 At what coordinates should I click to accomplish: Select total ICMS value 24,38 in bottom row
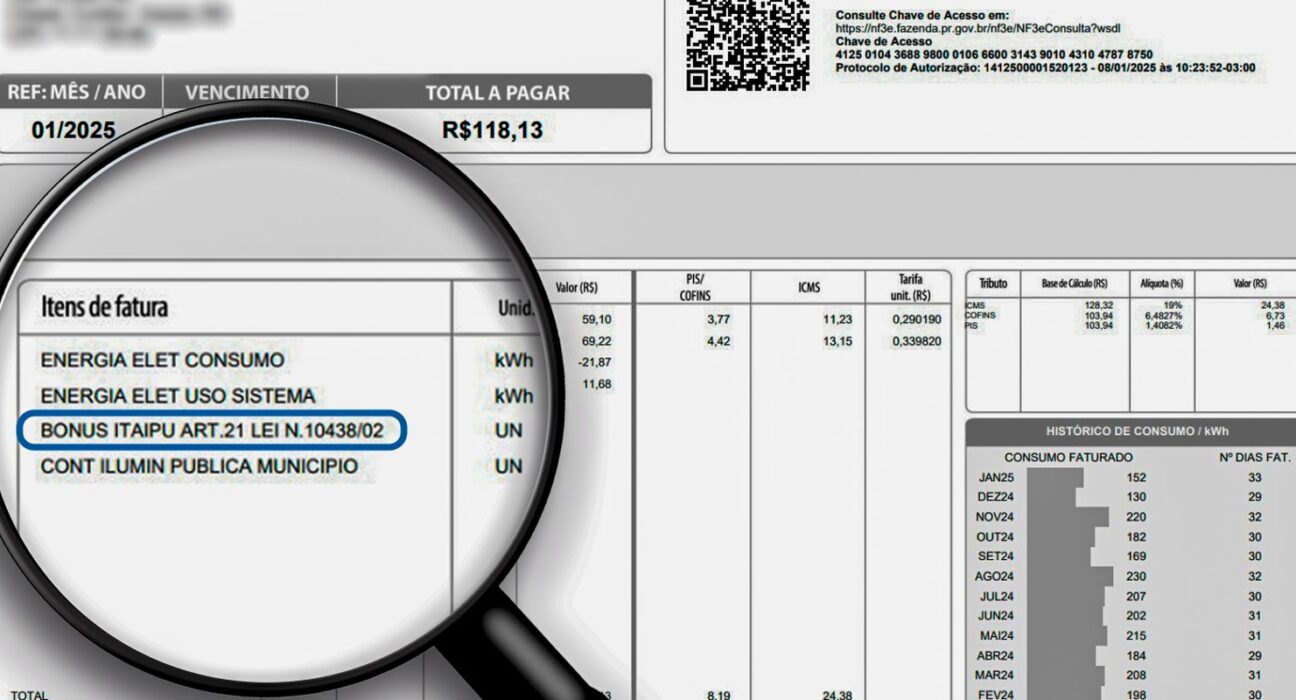(837, 694)
